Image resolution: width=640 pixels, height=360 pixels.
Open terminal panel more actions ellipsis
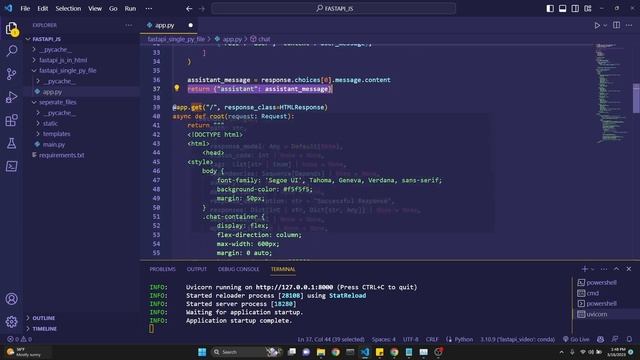604,269
